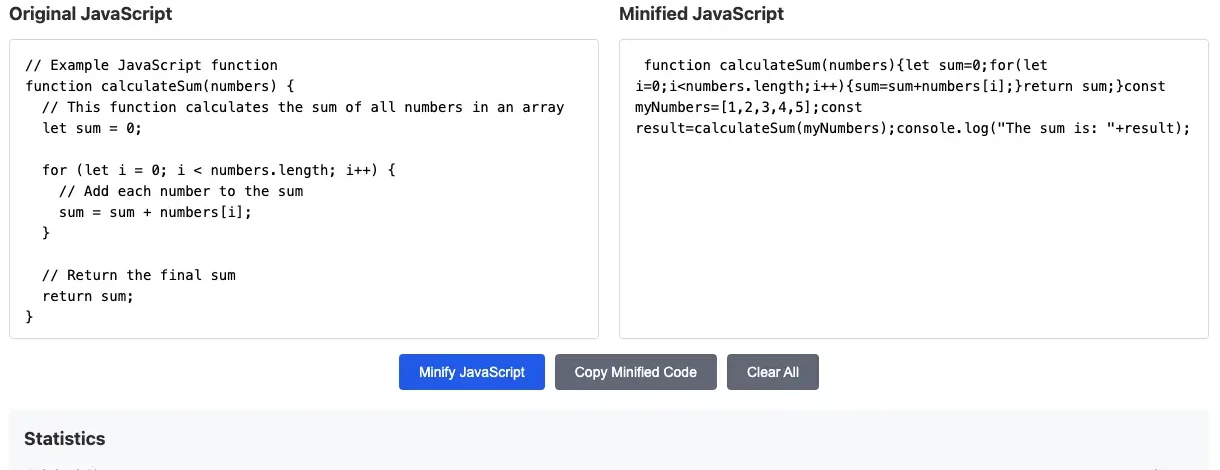This screenshot has height=470, width=1220.
Task: Click the minified line containing console.log
Action: point(912,128)
